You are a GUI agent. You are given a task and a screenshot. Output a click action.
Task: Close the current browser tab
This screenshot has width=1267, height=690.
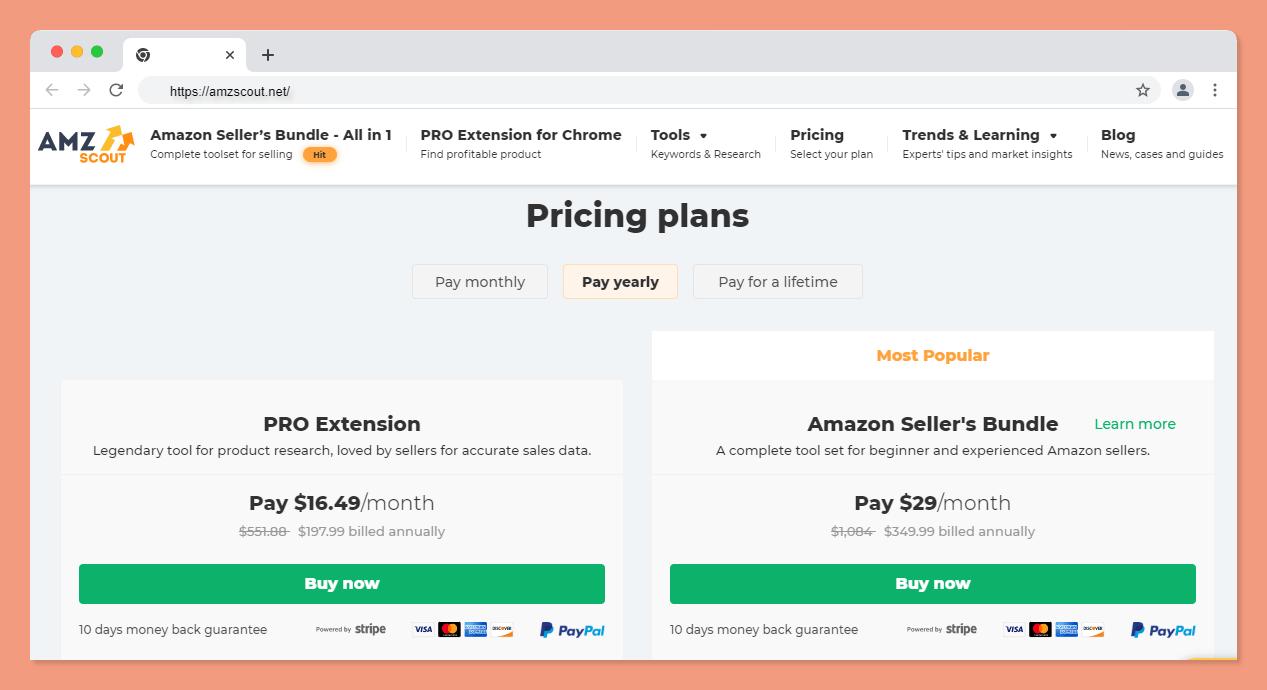[x=230, y=55]
